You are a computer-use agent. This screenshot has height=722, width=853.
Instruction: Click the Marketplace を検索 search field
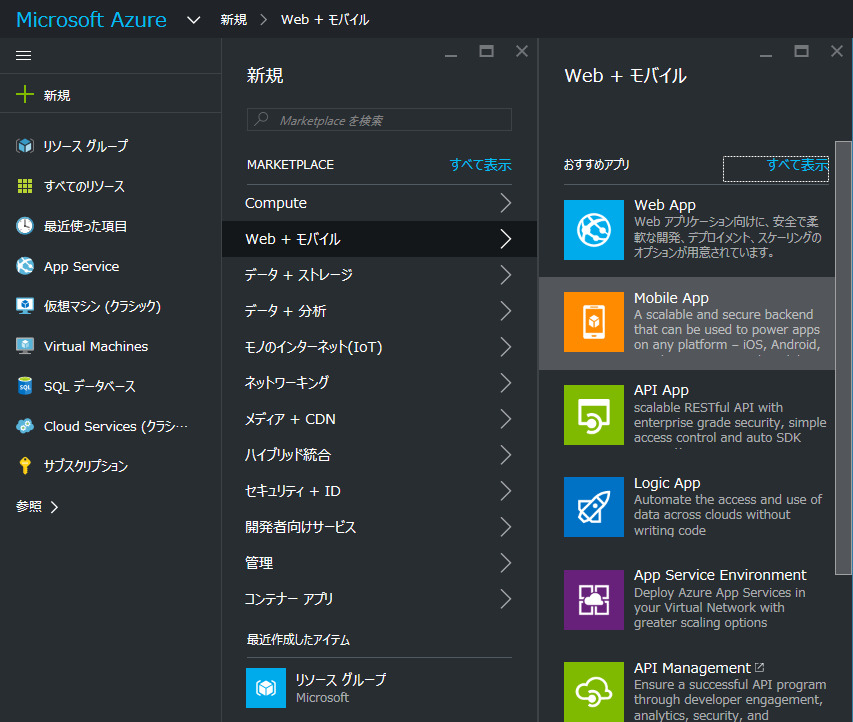pyautogui.click(x=379, y=120)
